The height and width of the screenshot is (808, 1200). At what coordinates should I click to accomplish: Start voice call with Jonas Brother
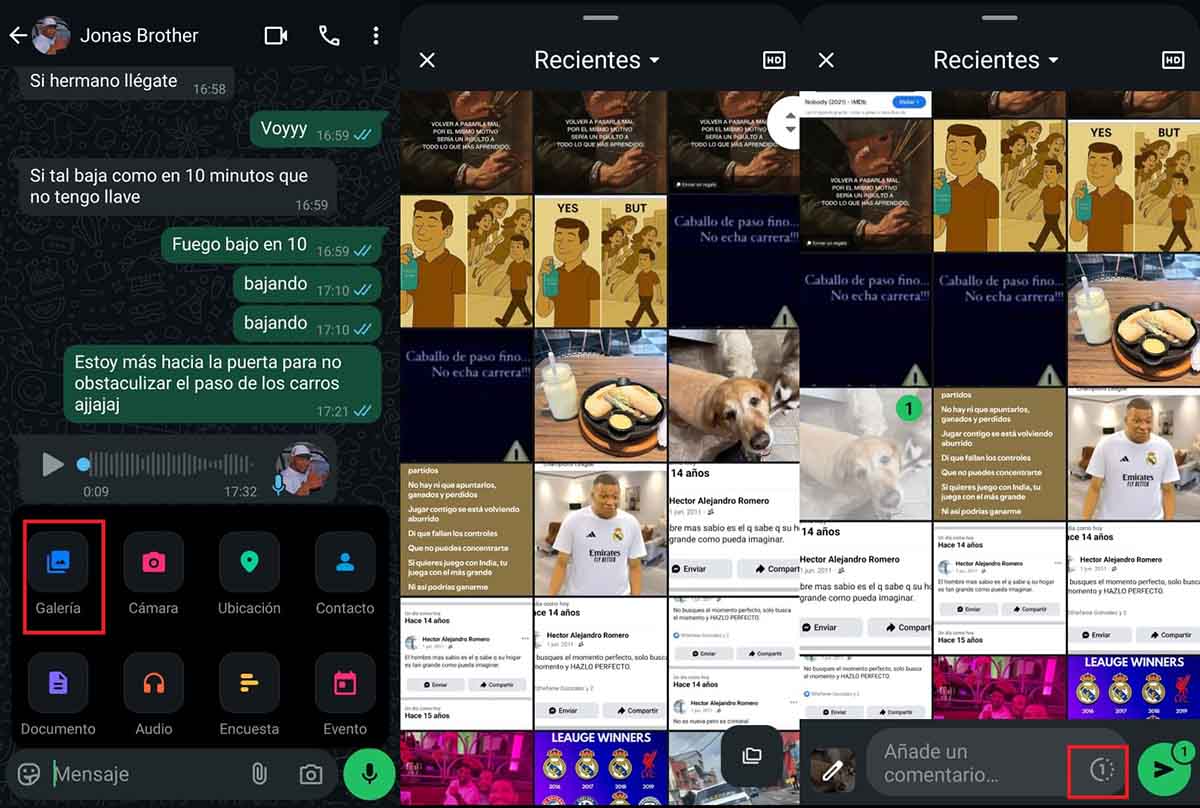(328, 36)
